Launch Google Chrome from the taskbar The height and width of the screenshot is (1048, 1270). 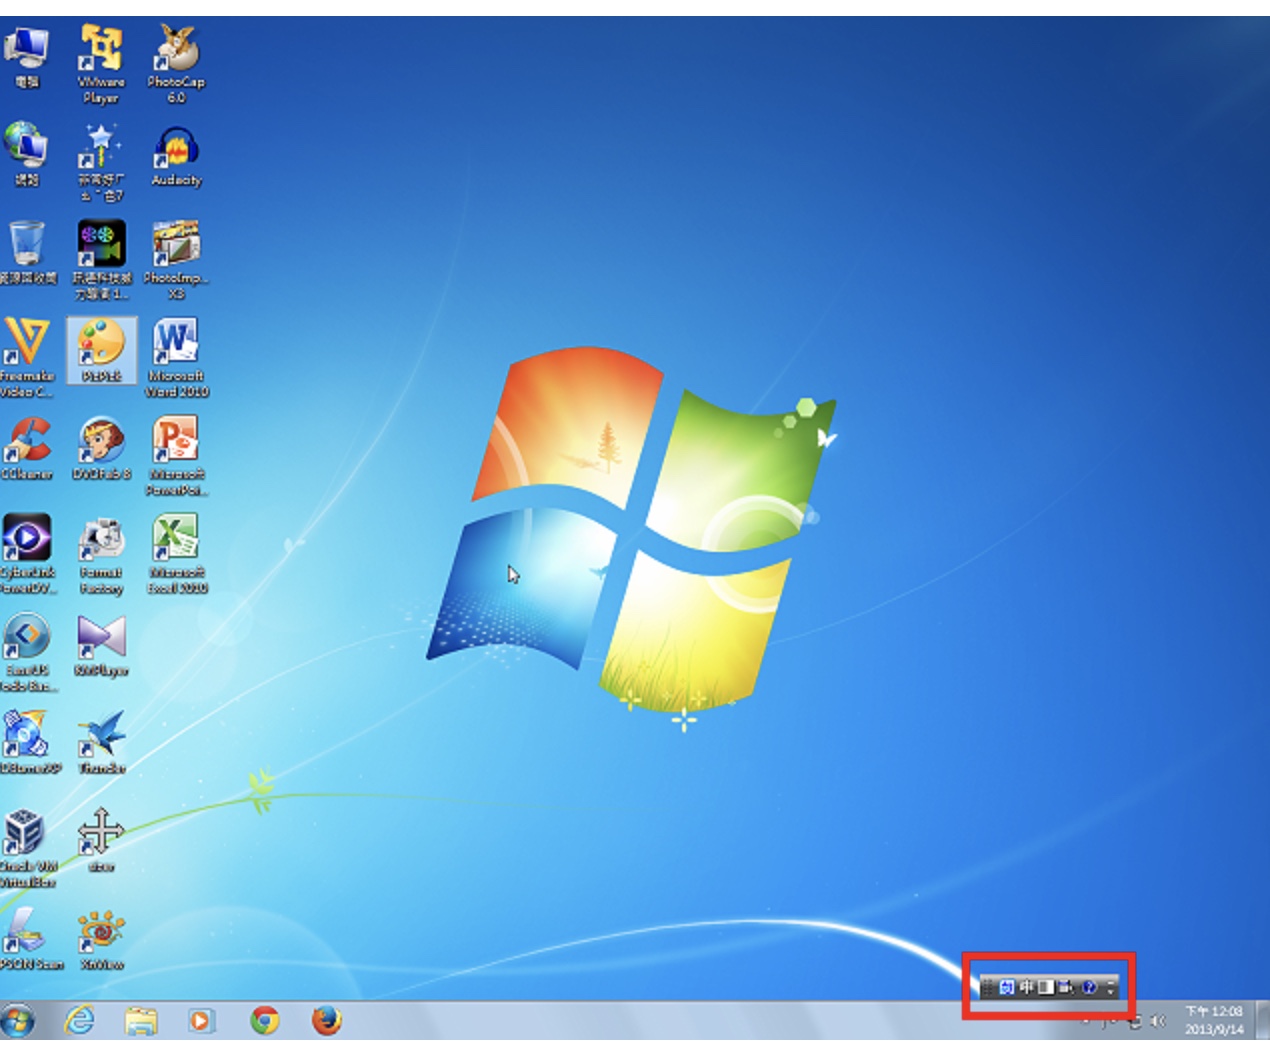[264, 1021]
